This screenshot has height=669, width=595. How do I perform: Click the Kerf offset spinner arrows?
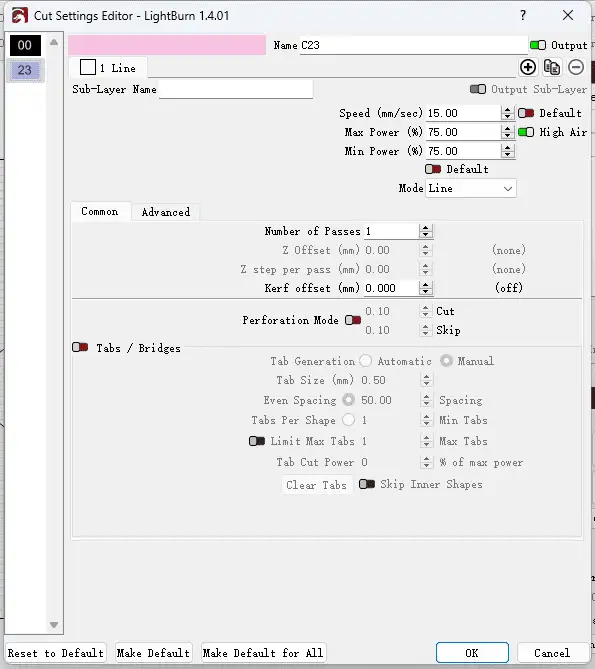[425, 288]
